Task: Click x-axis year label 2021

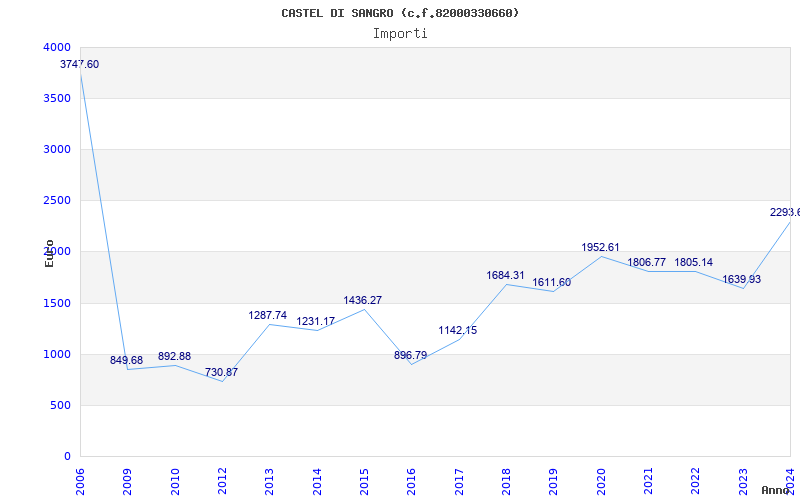Action: (648, 482)
